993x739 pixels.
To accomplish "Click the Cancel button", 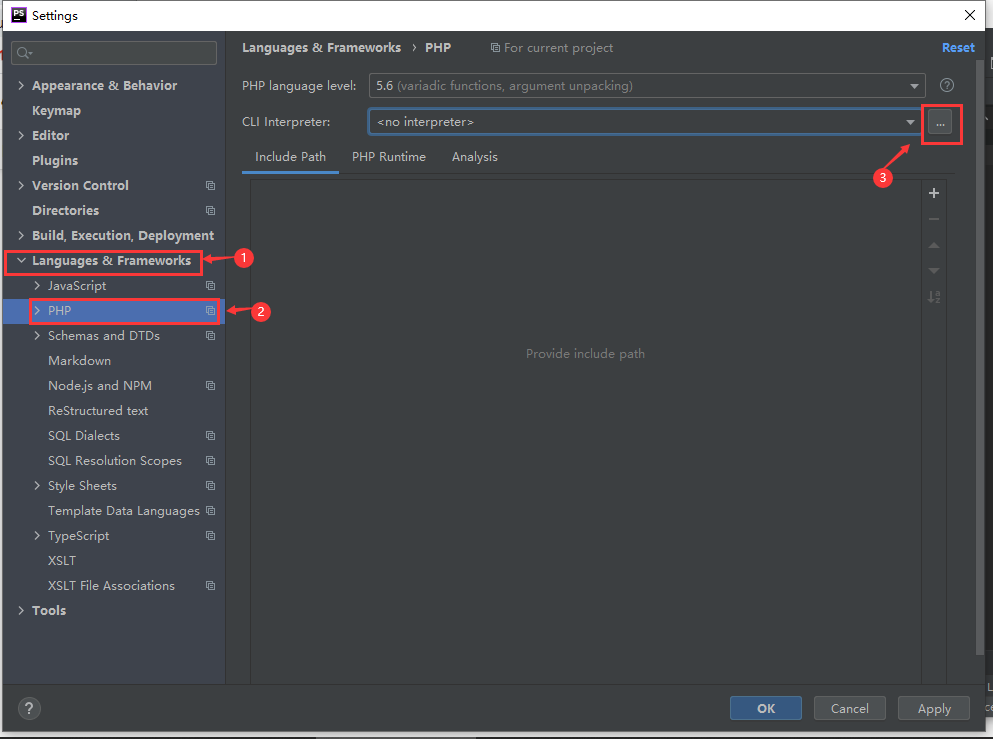I will [850, 709].
